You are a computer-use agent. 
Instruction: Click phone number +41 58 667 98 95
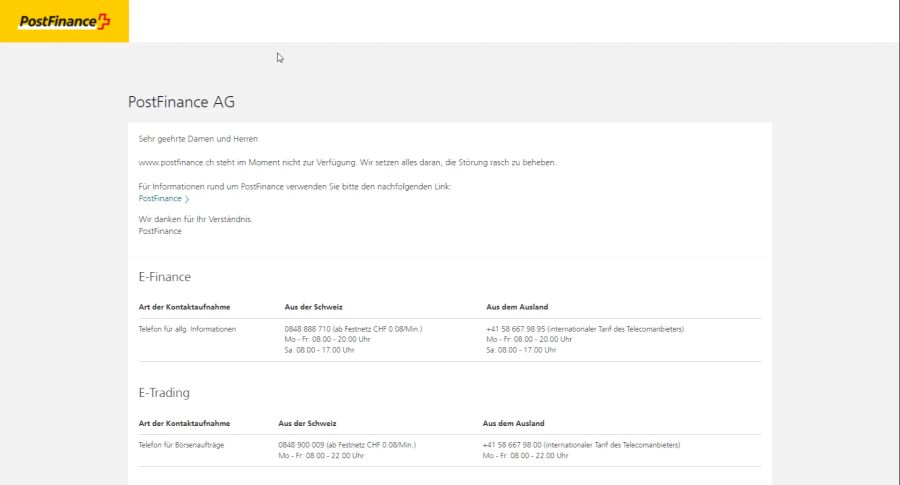(x=515, y=329)
